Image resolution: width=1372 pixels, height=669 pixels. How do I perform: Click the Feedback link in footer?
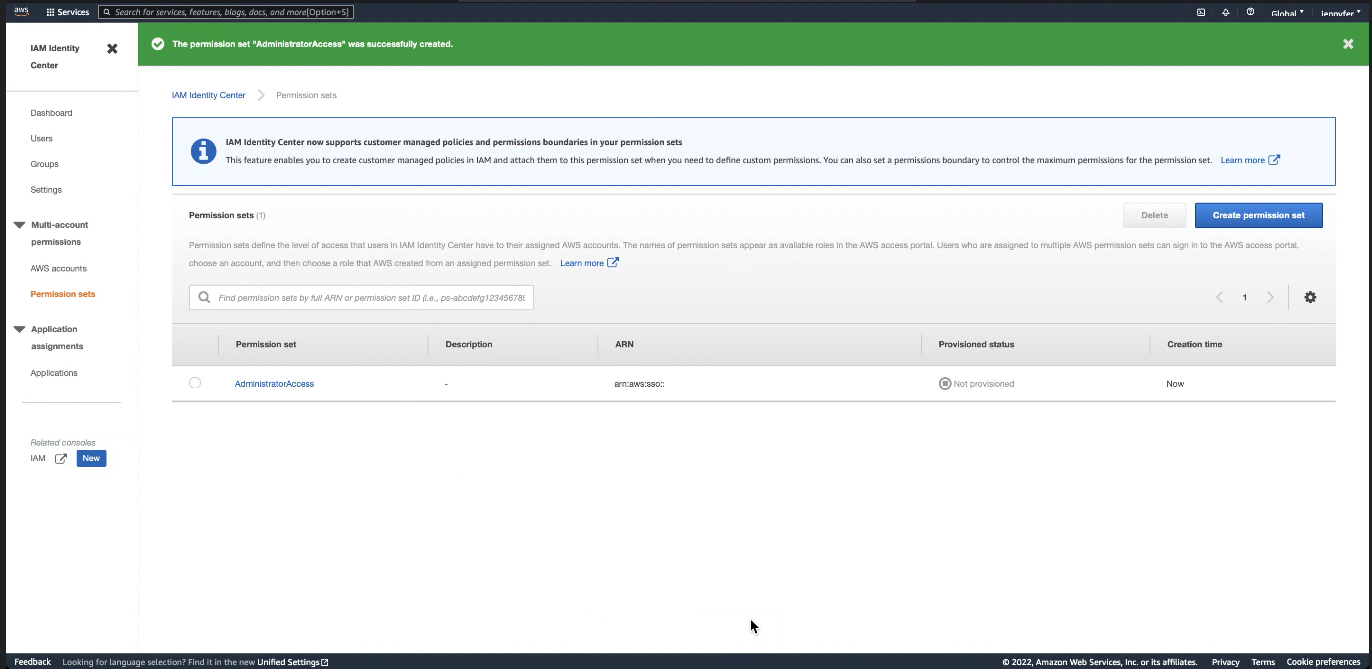[x=32, y=662]
